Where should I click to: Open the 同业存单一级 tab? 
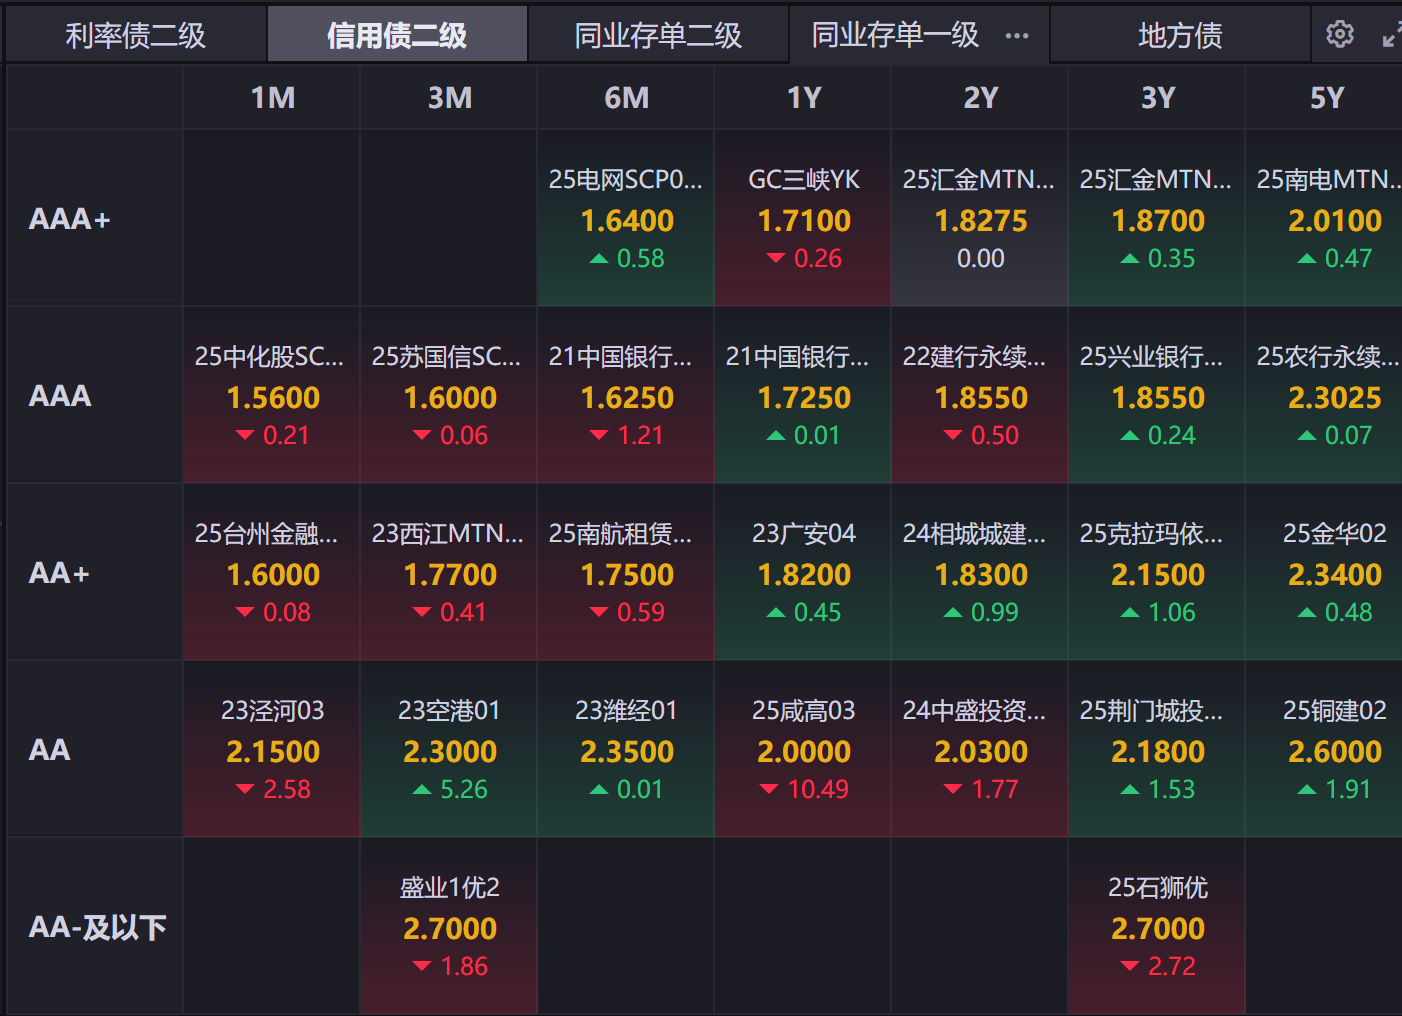pos(895,36)
